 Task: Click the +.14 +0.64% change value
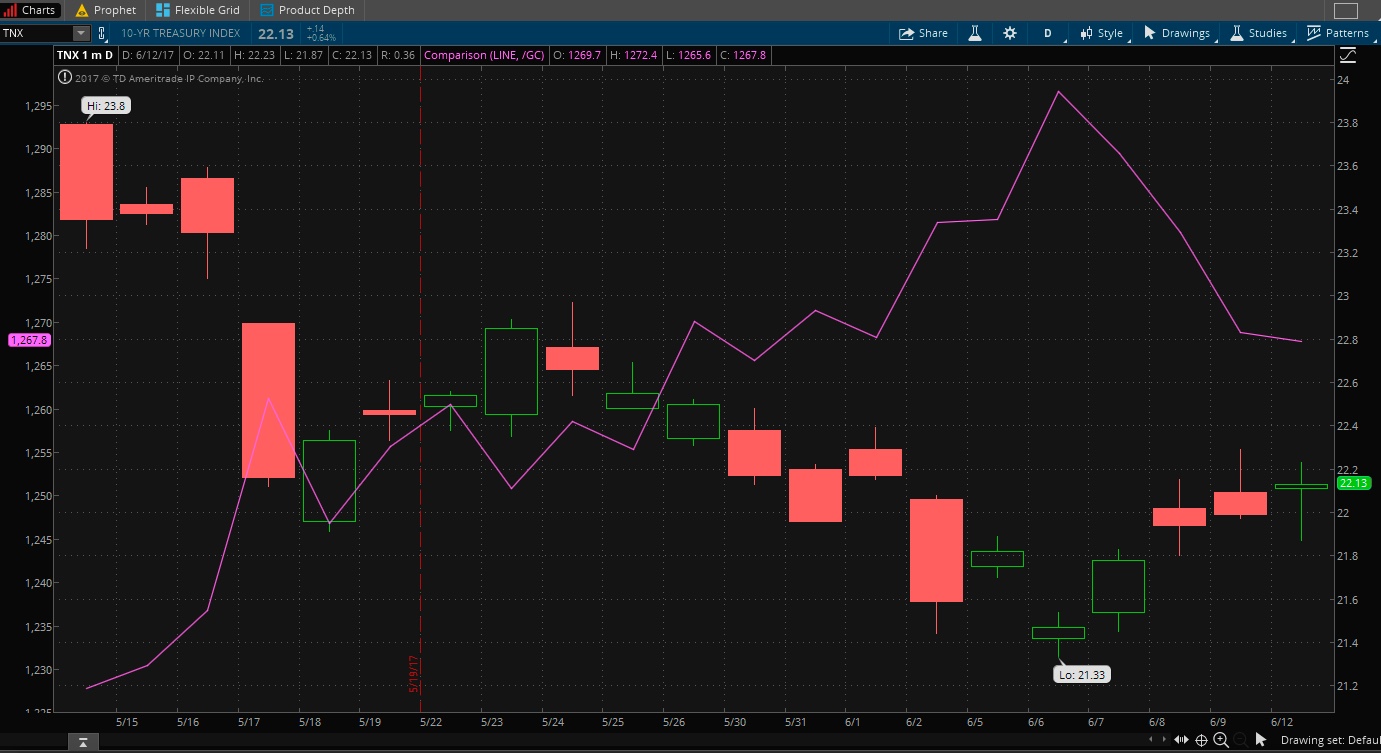point(319,33)
